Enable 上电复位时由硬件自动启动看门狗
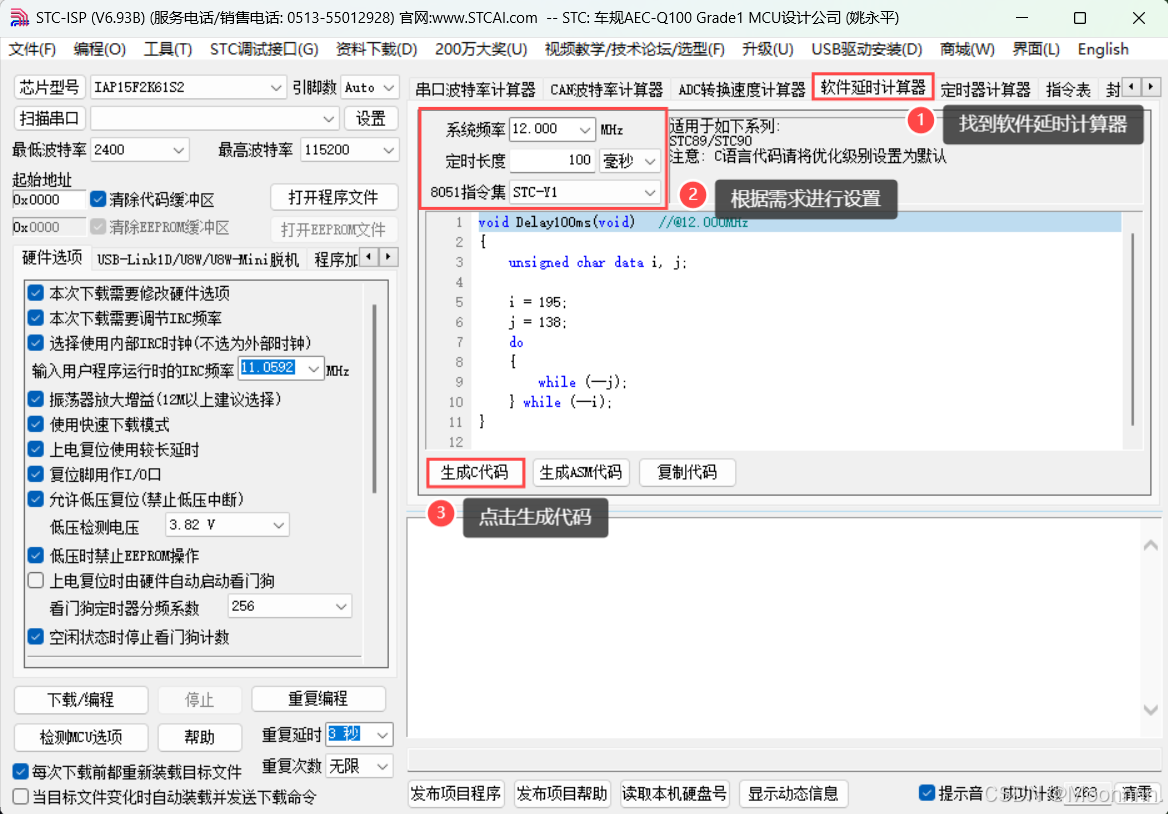The image size is (1168, 814). pyautogui.click(x=36, y=580)
